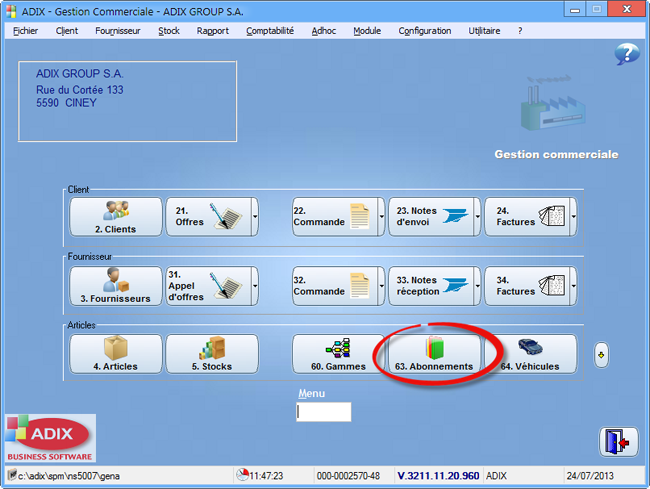Click the exit door icon button
This screenshot has height=489, width=650.
(x=618, y=442)
